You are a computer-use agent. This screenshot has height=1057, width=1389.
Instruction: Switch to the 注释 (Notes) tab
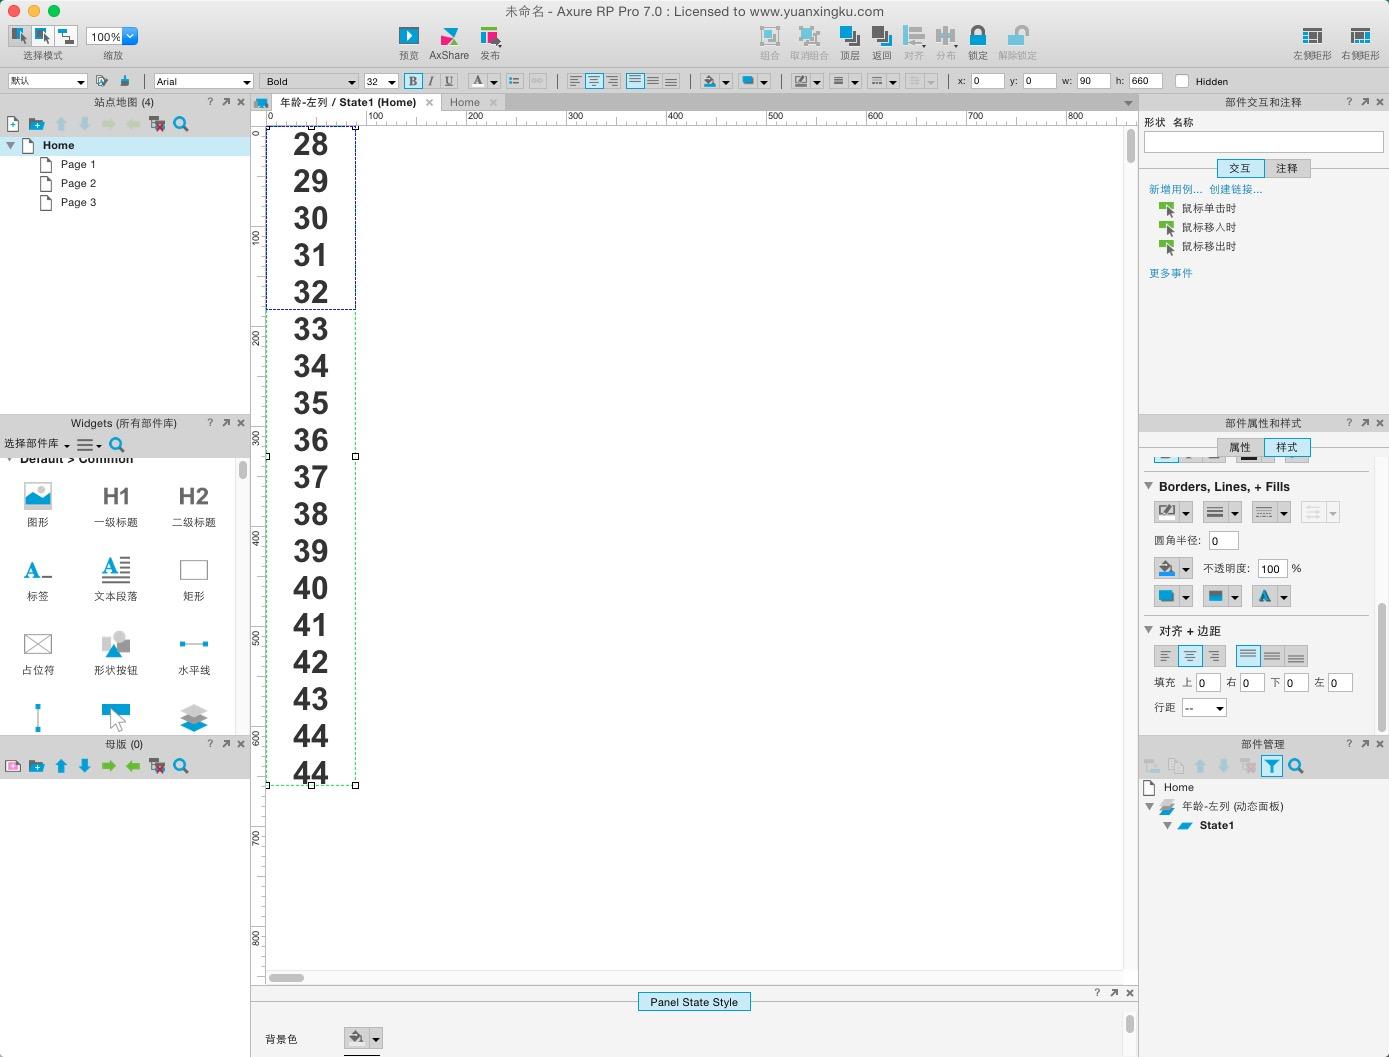pos(1287,168)
